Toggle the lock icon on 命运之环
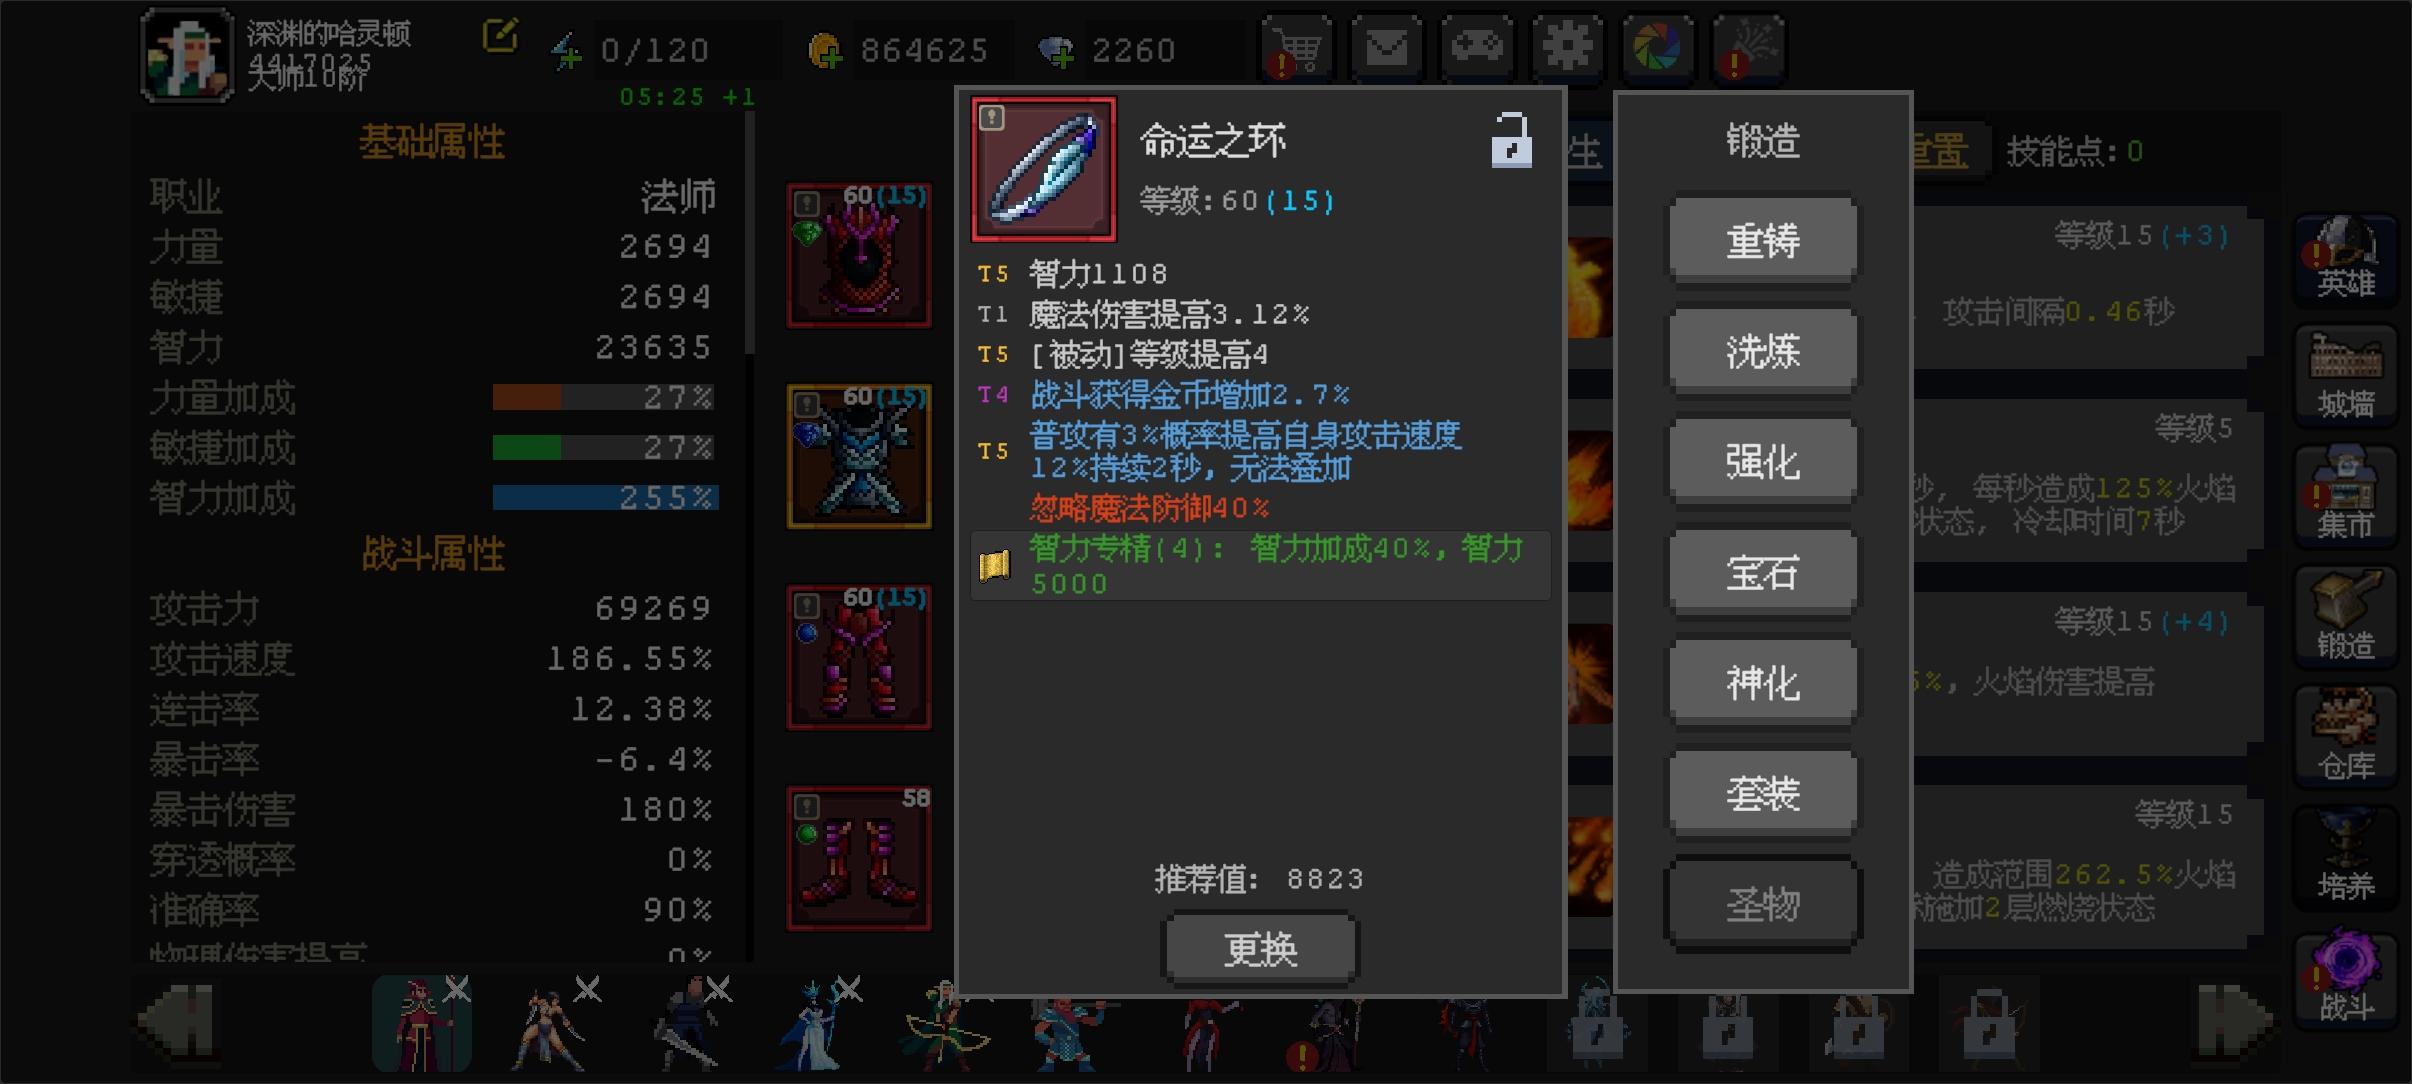Screen dimensions: 2412x1084 coord(1511,140)
